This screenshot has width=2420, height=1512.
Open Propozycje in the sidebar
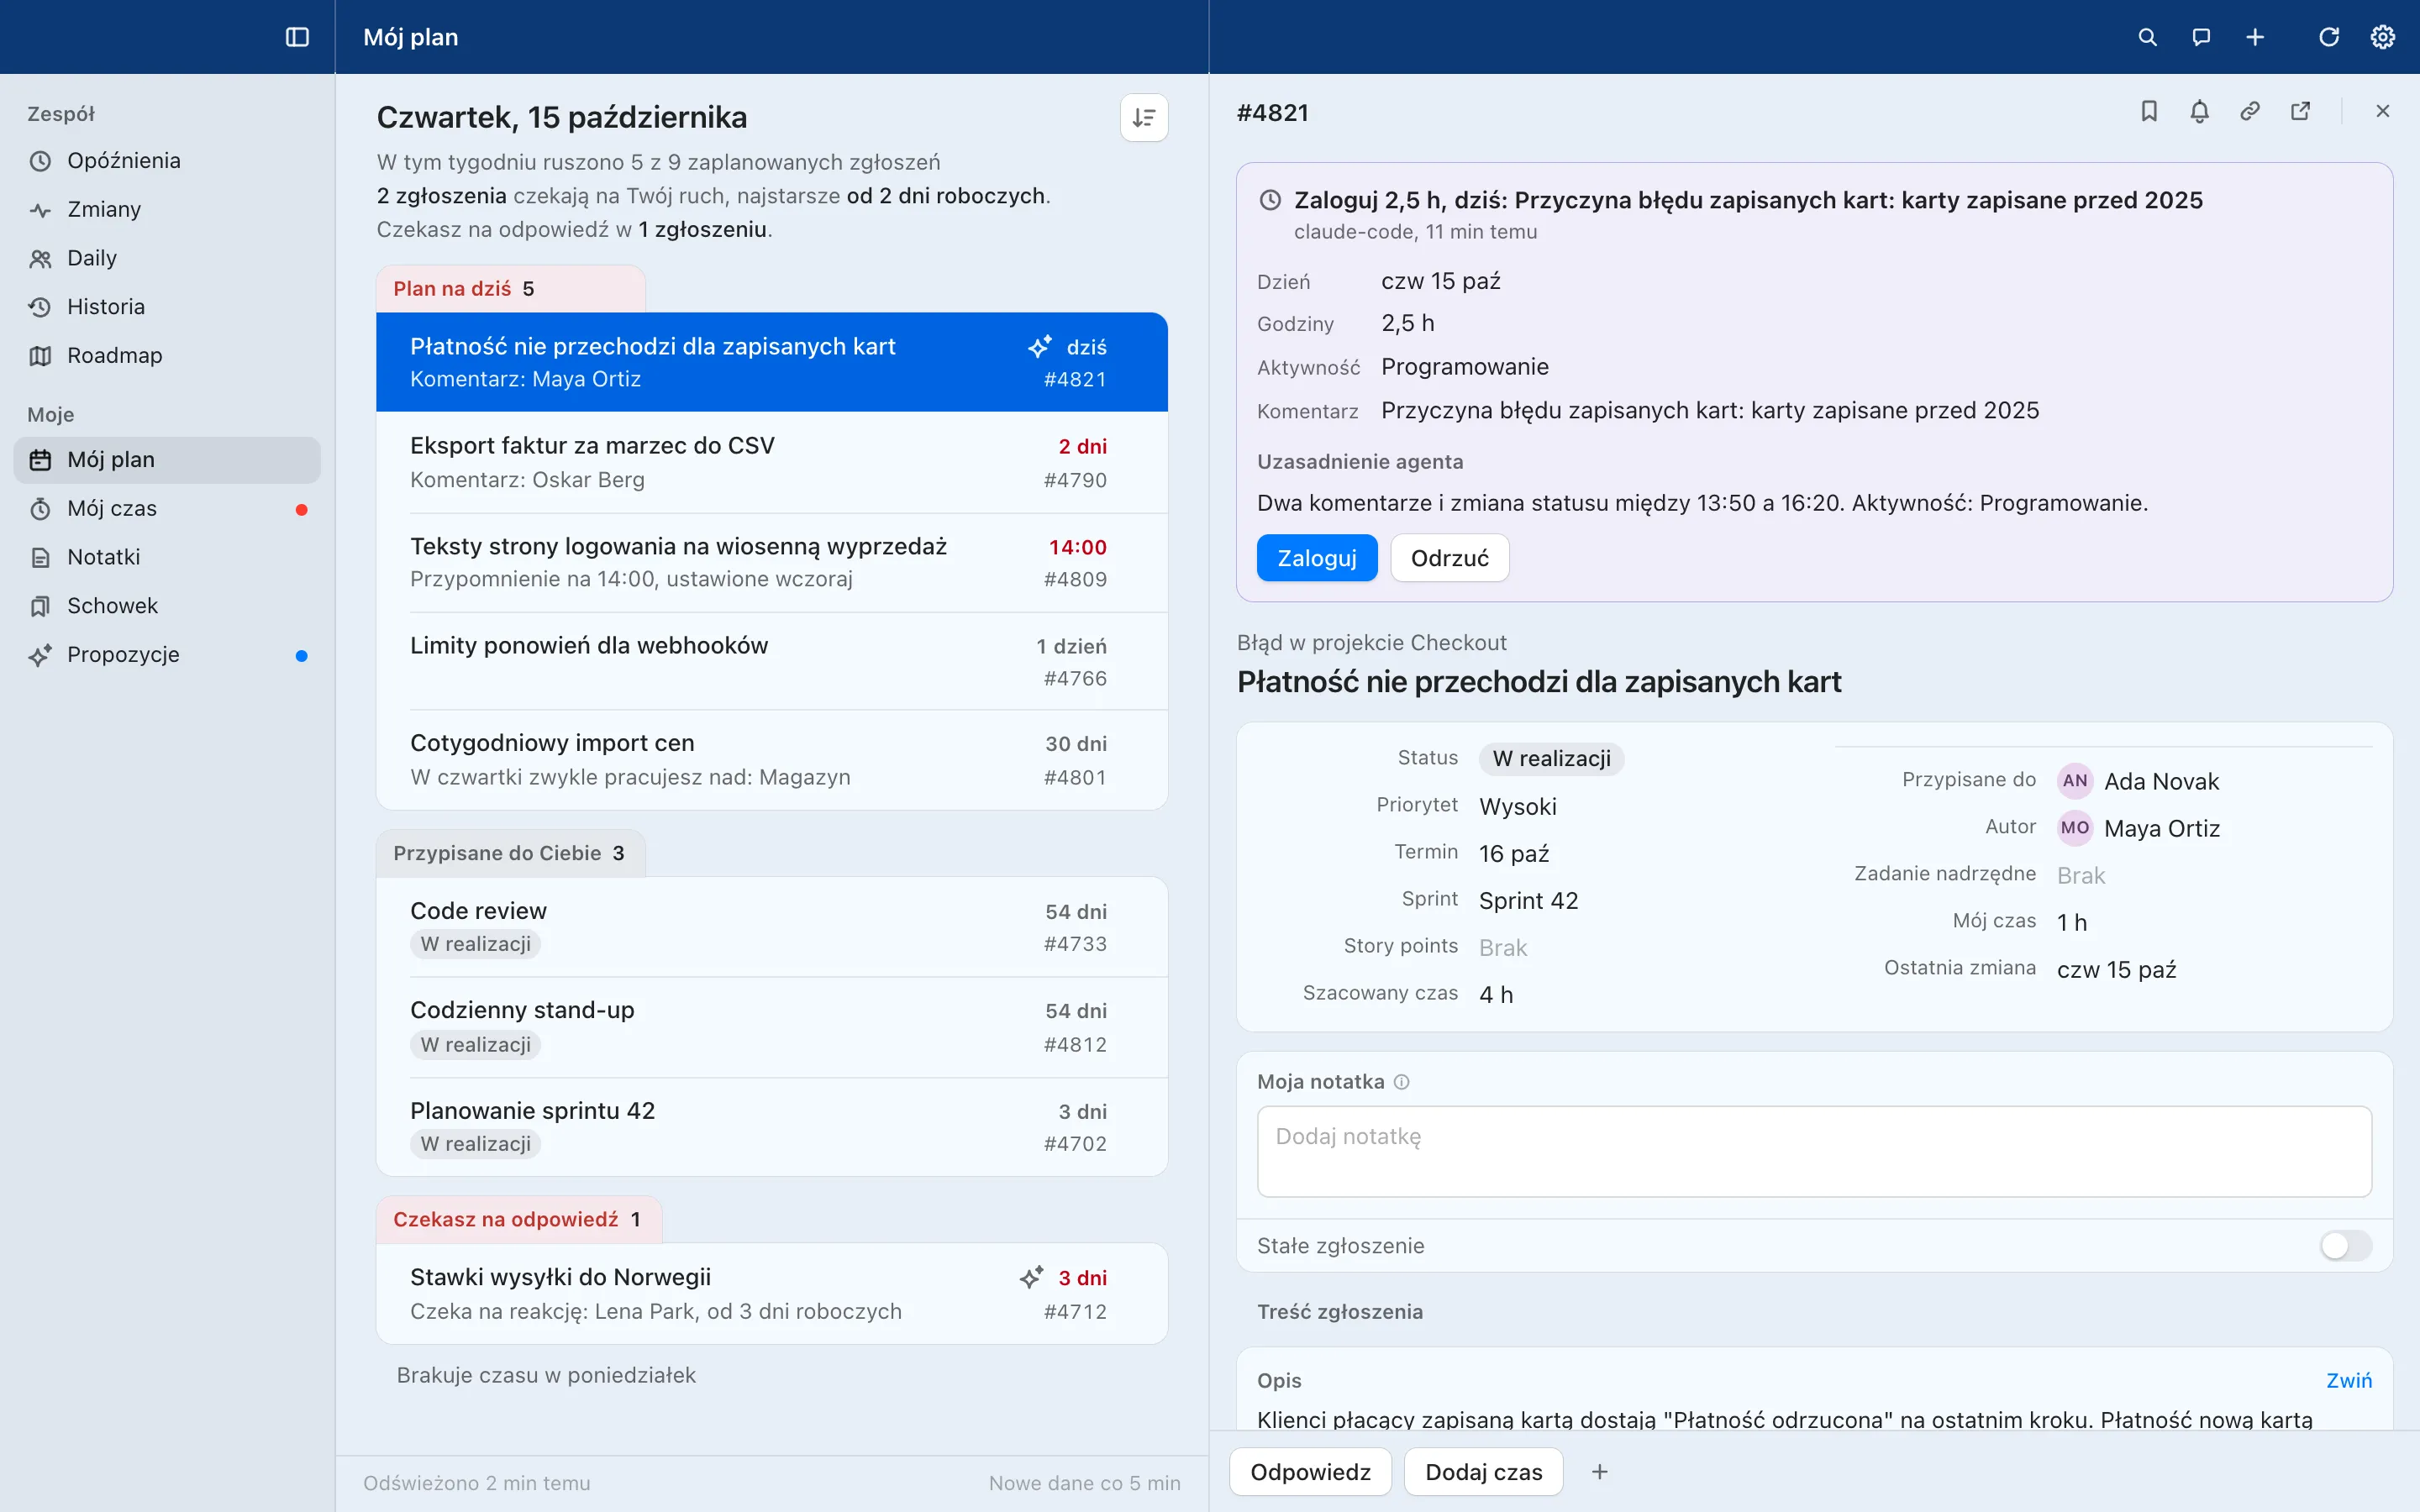[167, 655]
